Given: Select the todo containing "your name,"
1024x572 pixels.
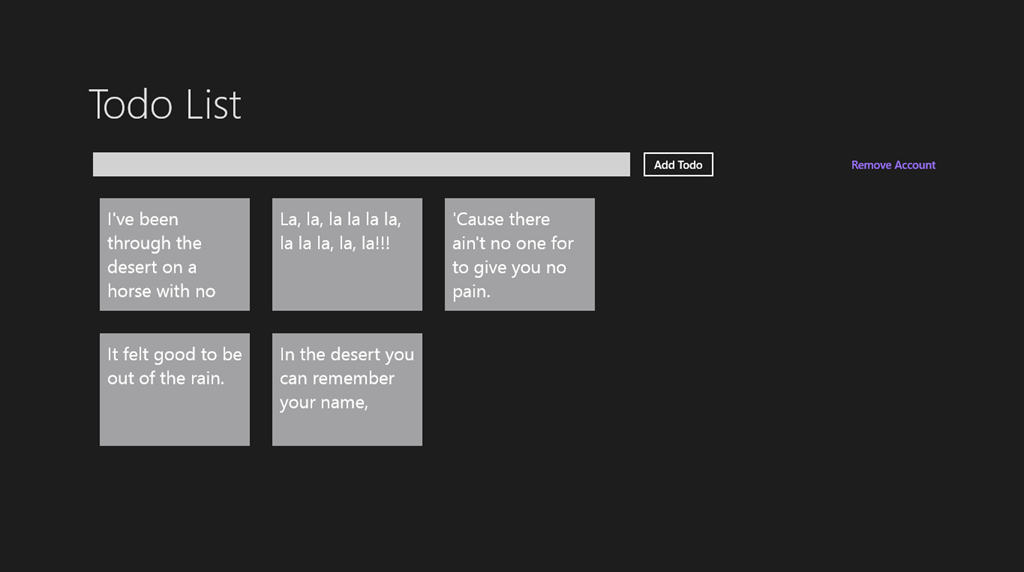Looking at the screenshot, I should pyautogui.click(x=347, y=390).
